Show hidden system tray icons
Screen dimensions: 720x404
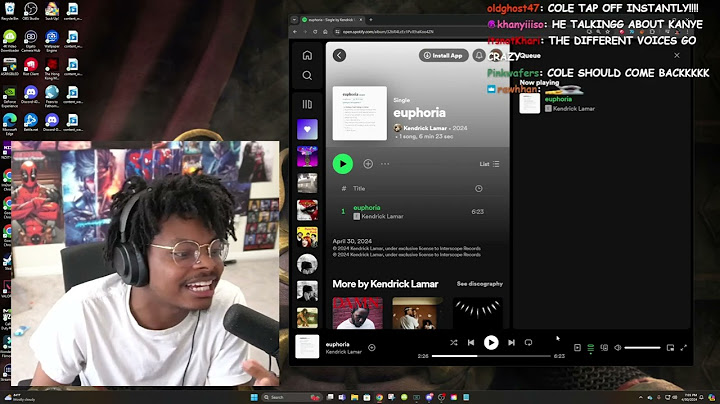[641, 397]
